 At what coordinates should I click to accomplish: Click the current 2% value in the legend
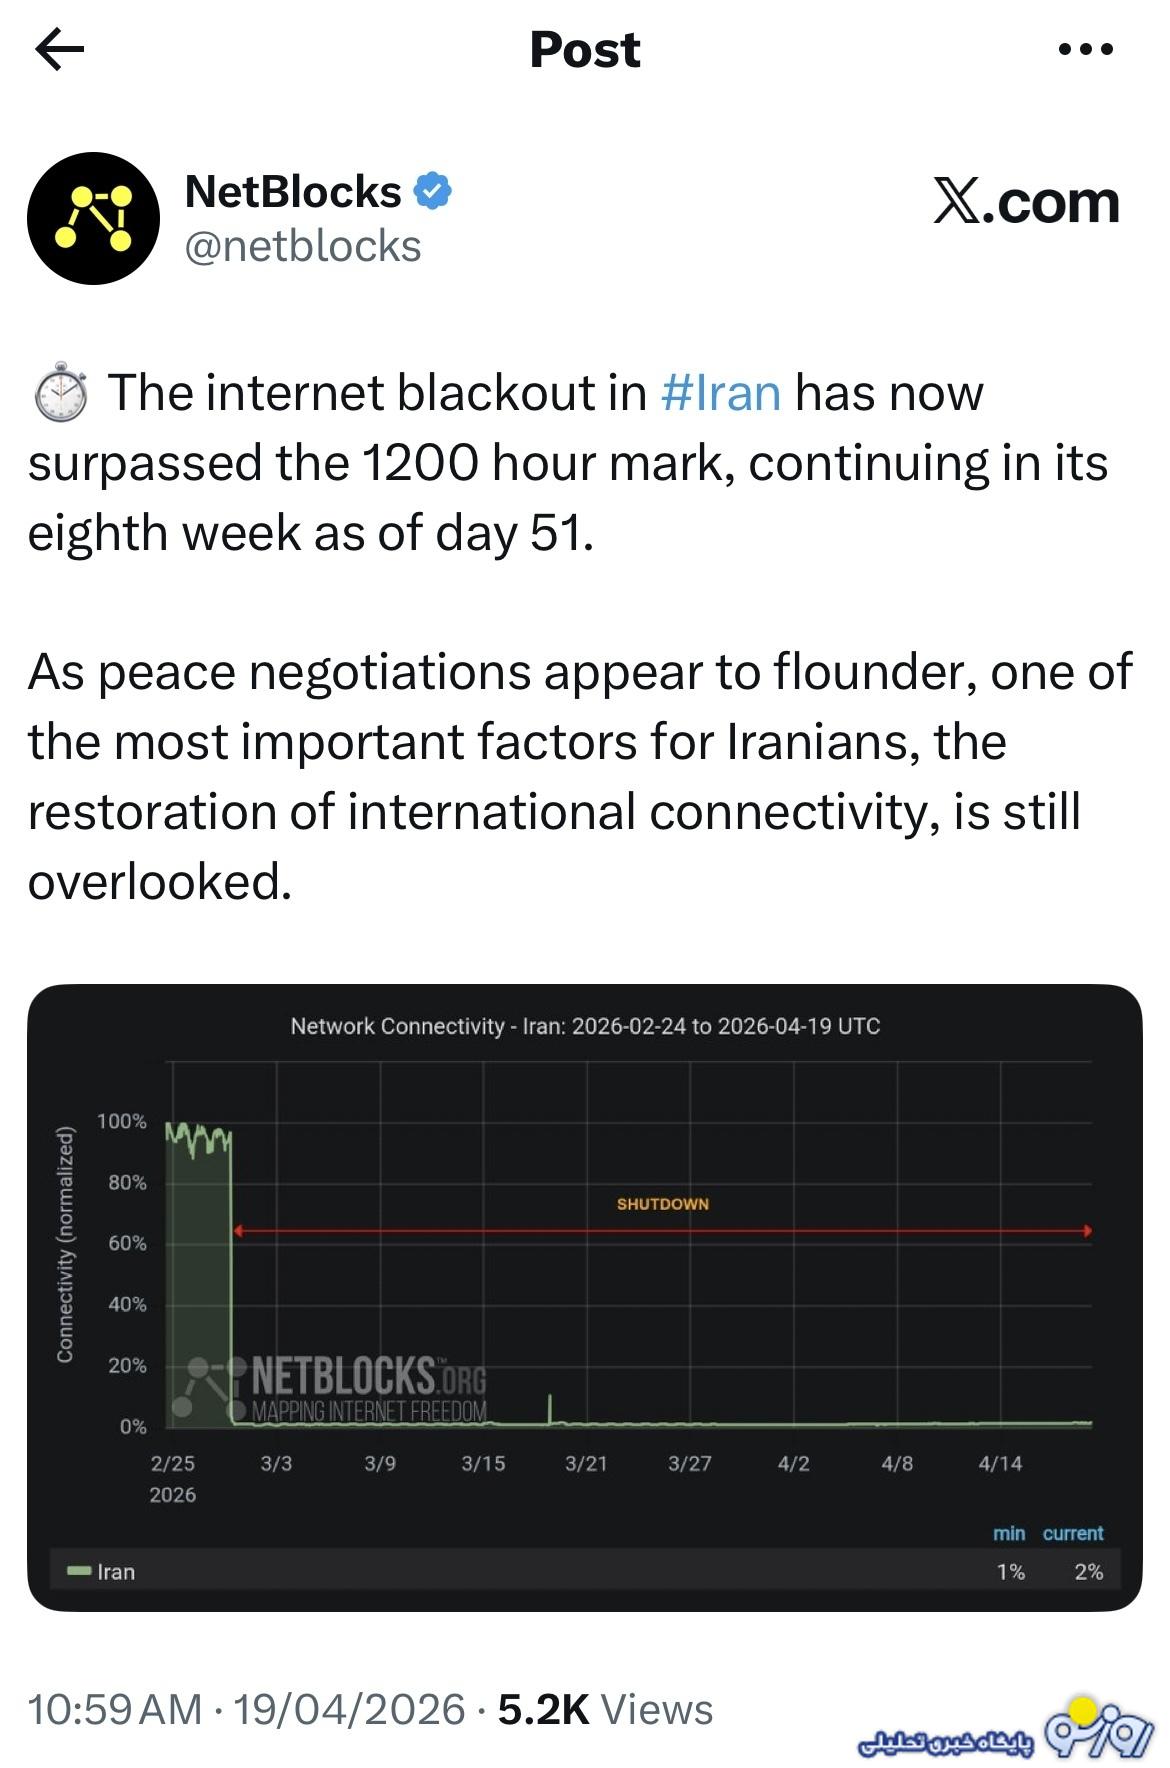tap(1090, 1572)
